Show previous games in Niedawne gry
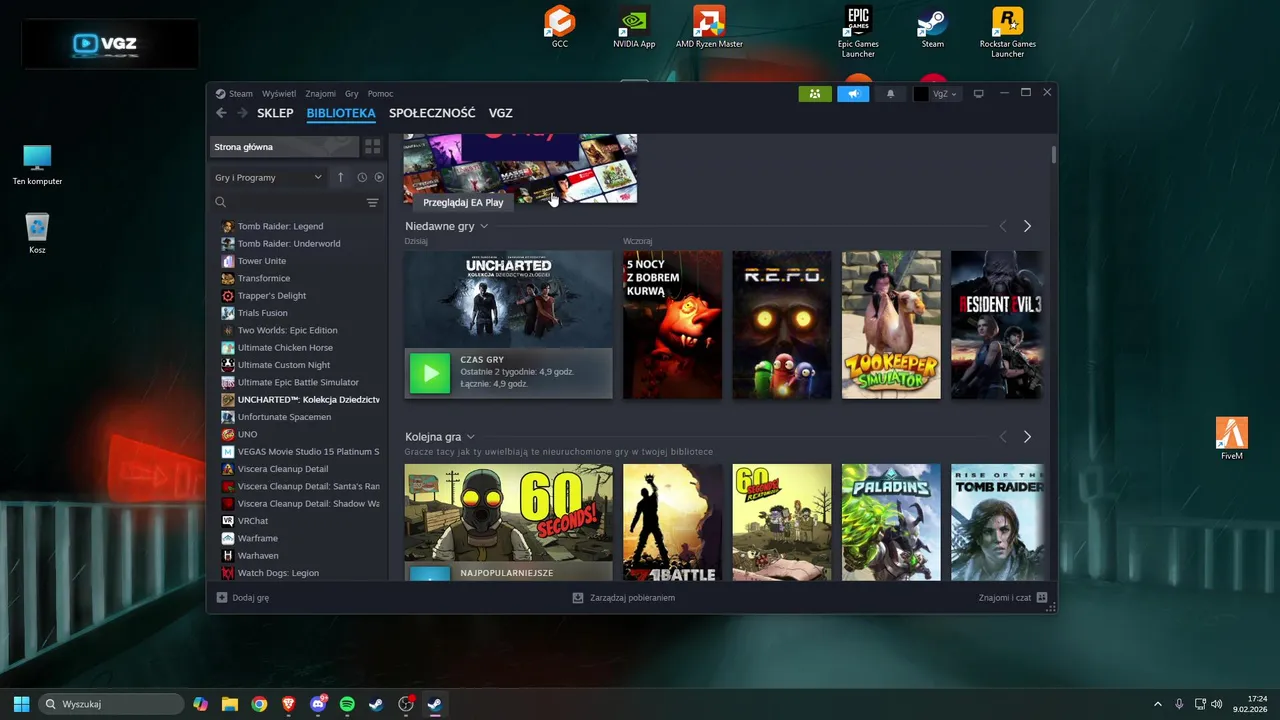Viewport: 1280px width, 720px height. click(x=1003, y=226)
